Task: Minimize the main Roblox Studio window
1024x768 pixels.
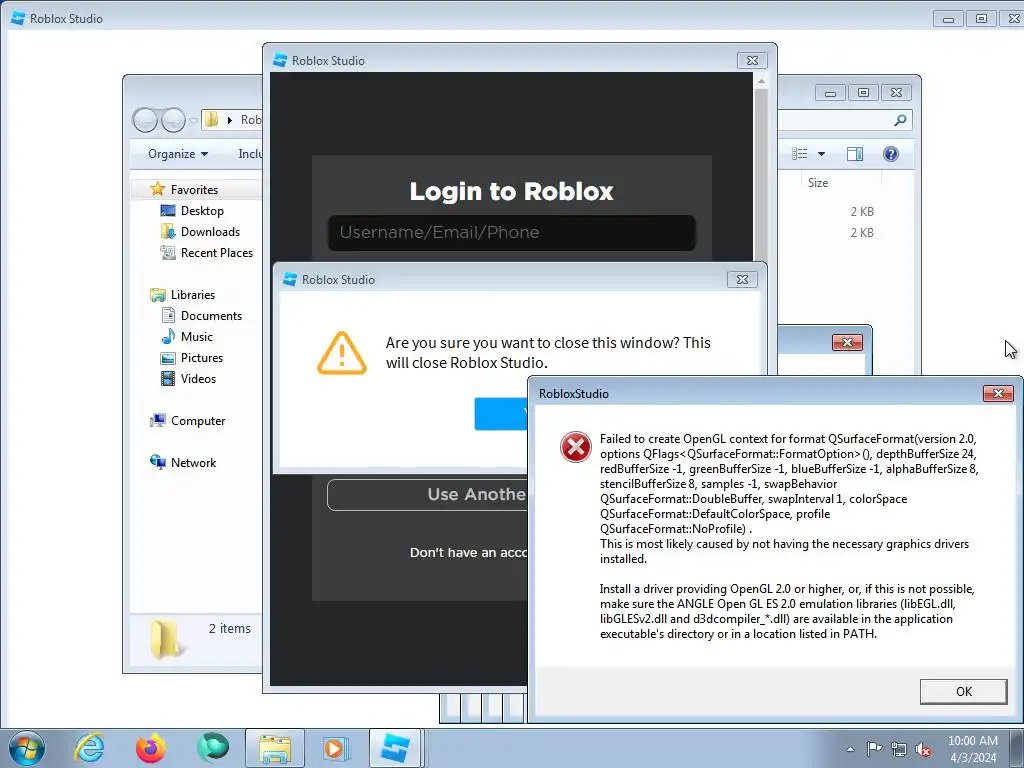Action: click(x=948, y=19)
